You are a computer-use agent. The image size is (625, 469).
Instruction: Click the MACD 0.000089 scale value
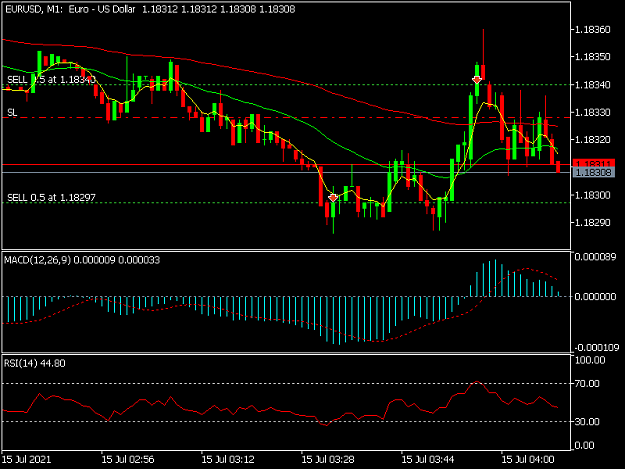[x=595, y=257]
